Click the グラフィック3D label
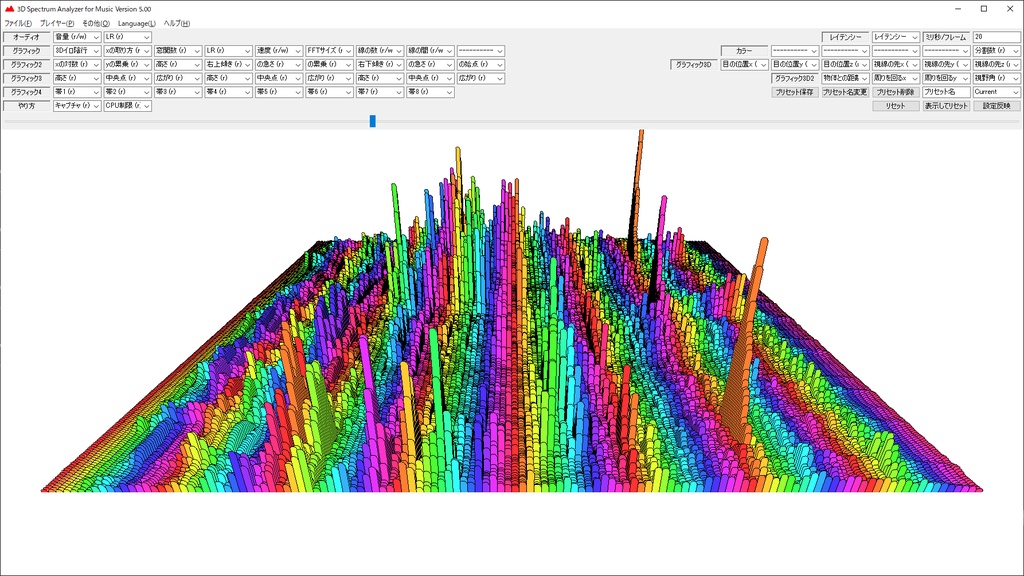 click(694, 65)
